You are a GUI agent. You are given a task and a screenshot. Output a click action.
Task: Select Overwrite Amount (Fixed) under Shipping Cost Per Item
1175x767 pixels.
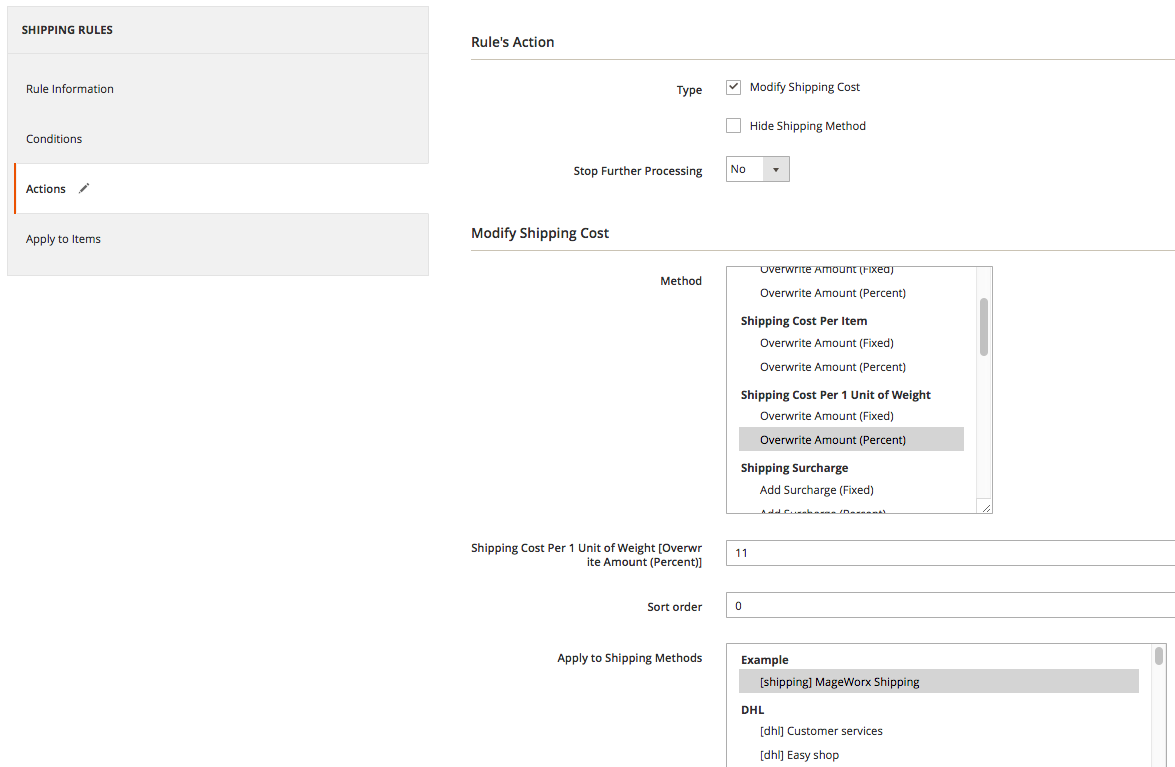[x=826, y=343]
